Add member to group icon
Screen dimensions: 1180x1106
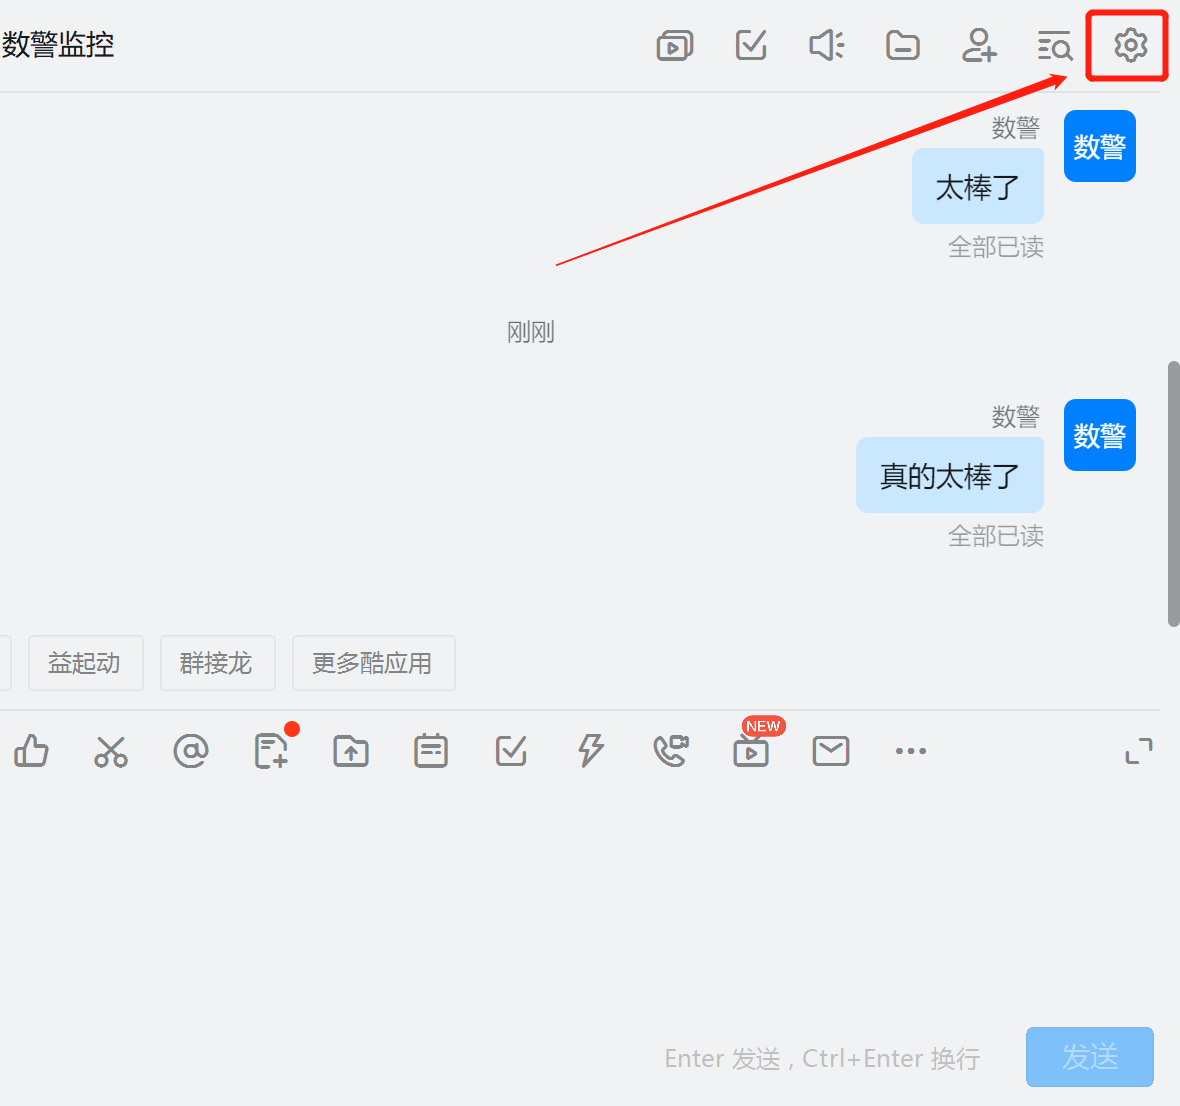(978, 46)
